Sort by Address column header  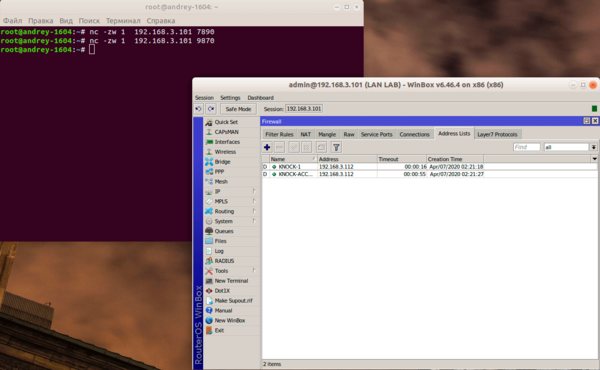click(347, 159)
